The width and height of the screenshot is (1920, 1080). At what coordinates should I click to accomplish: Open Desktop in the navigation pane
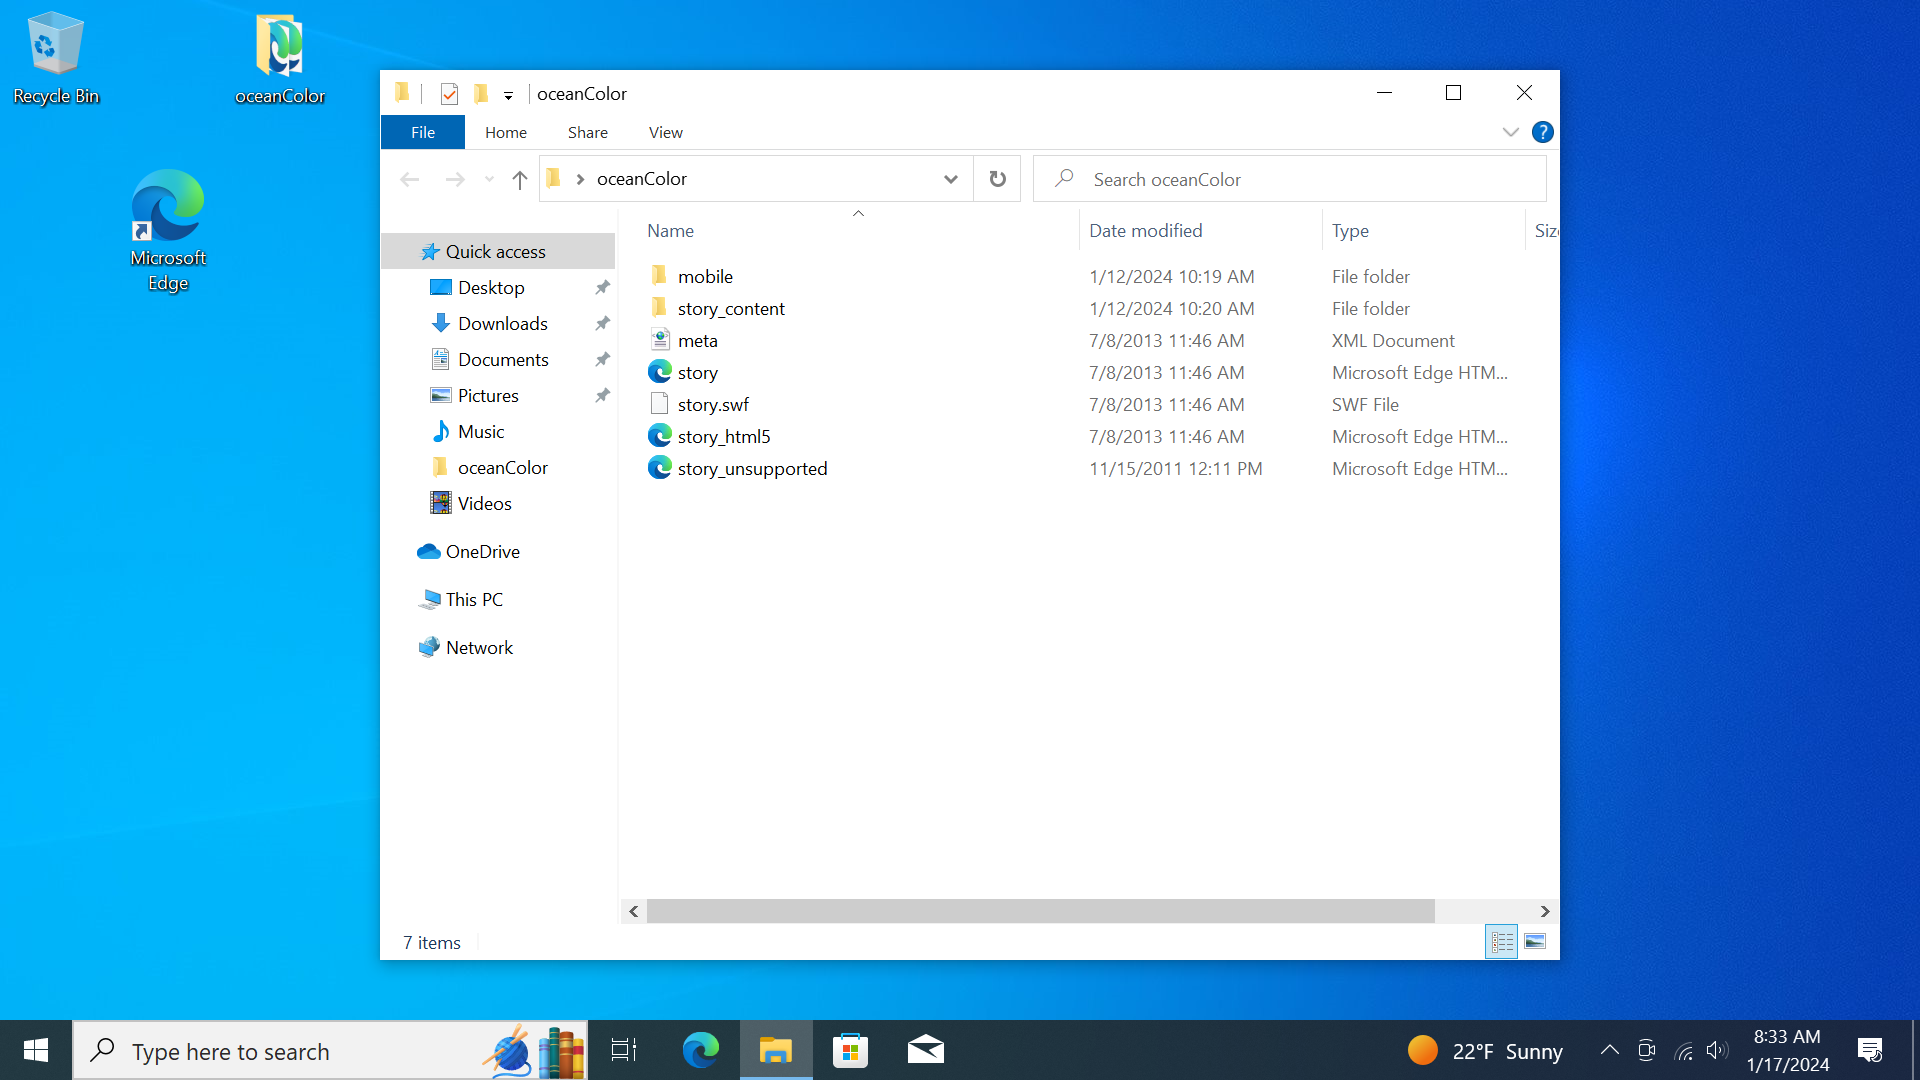[x=491, y=288]
